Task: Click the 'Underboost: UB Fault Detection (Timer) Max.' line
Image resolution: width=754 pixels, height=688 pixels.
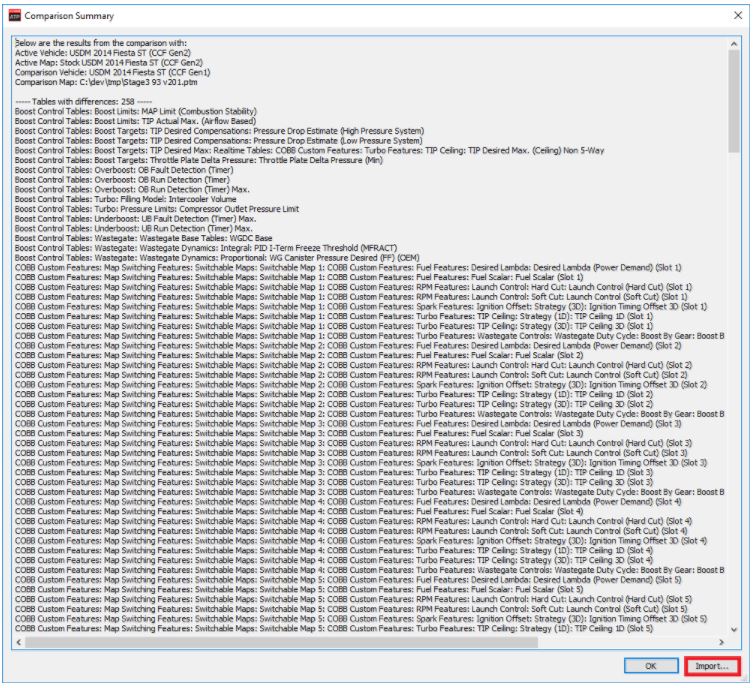Action: pos(135,219)
